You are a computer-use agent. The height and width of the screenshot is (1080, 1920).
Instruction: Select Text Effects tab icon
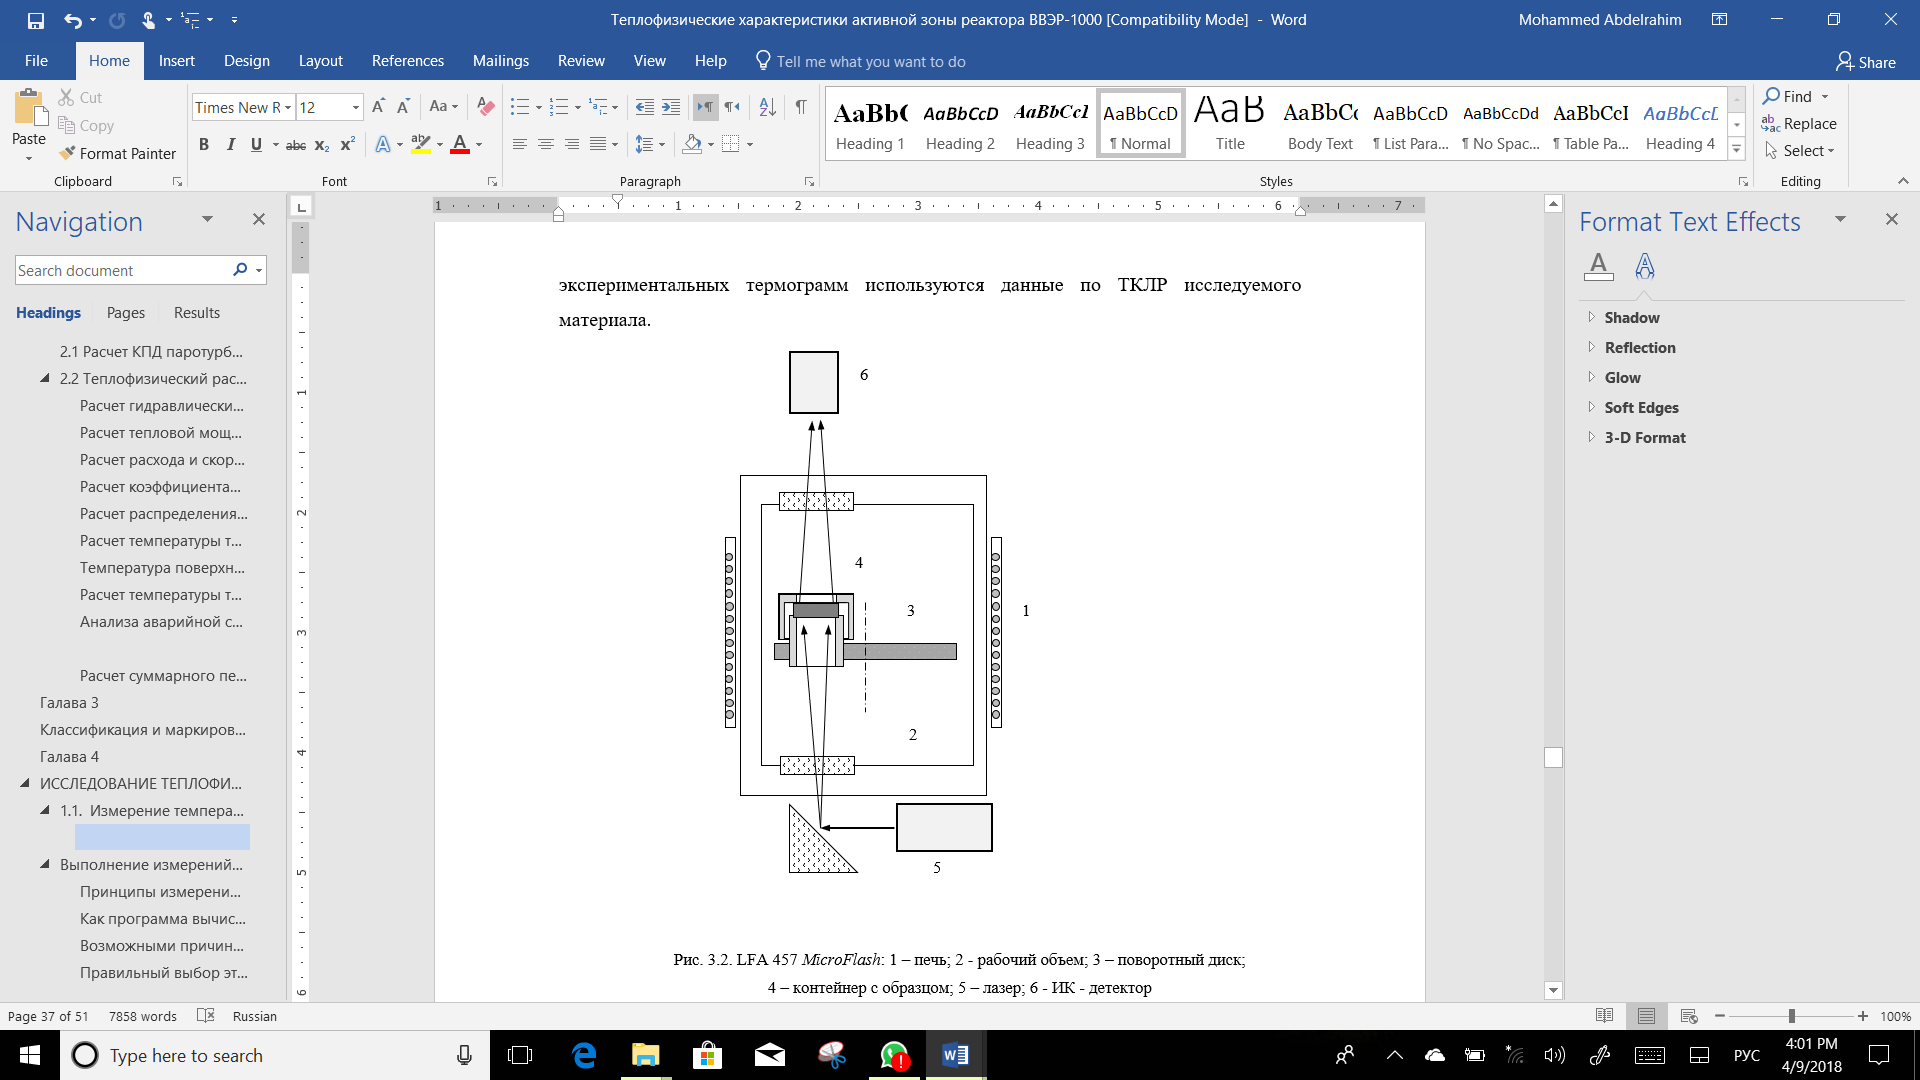click(x=1645, y=266)
